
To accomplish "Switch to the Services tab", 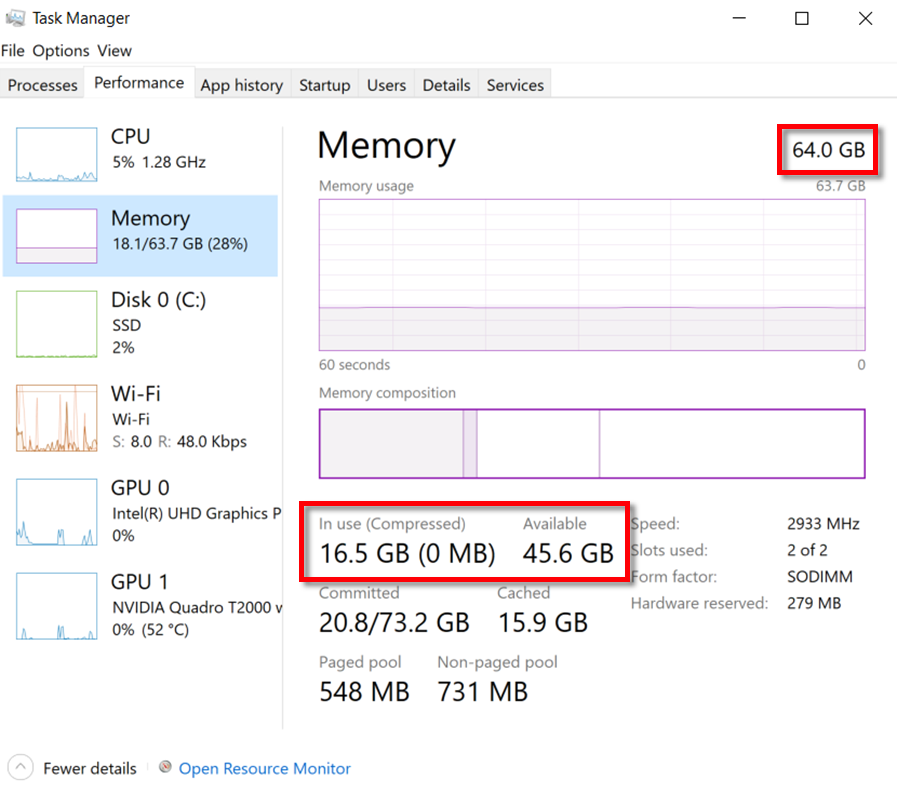I will (x=514, y=85).
